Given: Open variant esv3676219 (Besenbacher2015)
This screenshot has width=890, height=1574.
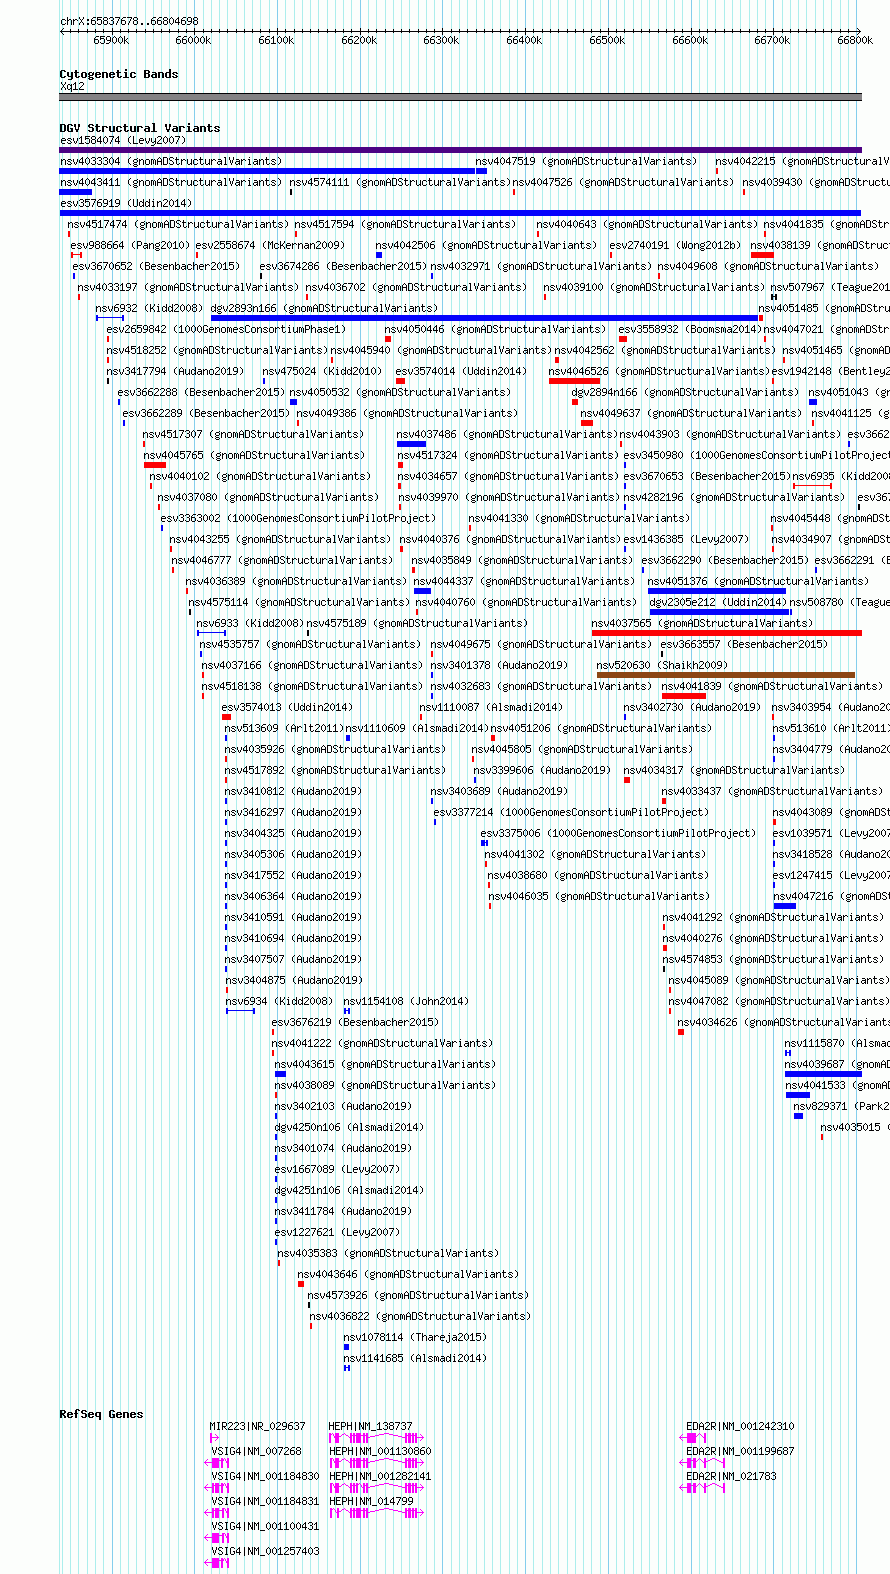Looking at the screenshot, I should click(355, 1022).
